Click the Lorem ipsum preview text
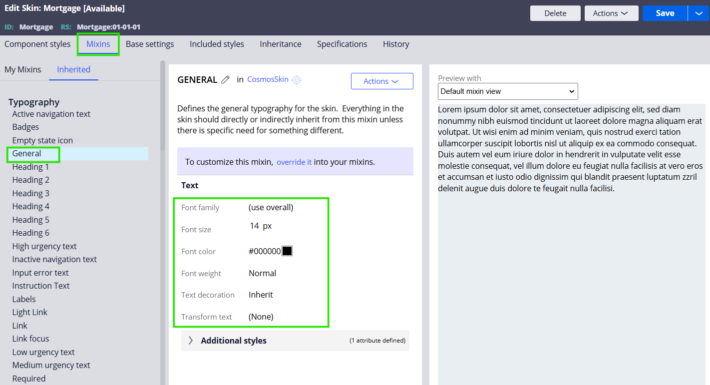This screenshot has width=710, height=385. point(570,149)
